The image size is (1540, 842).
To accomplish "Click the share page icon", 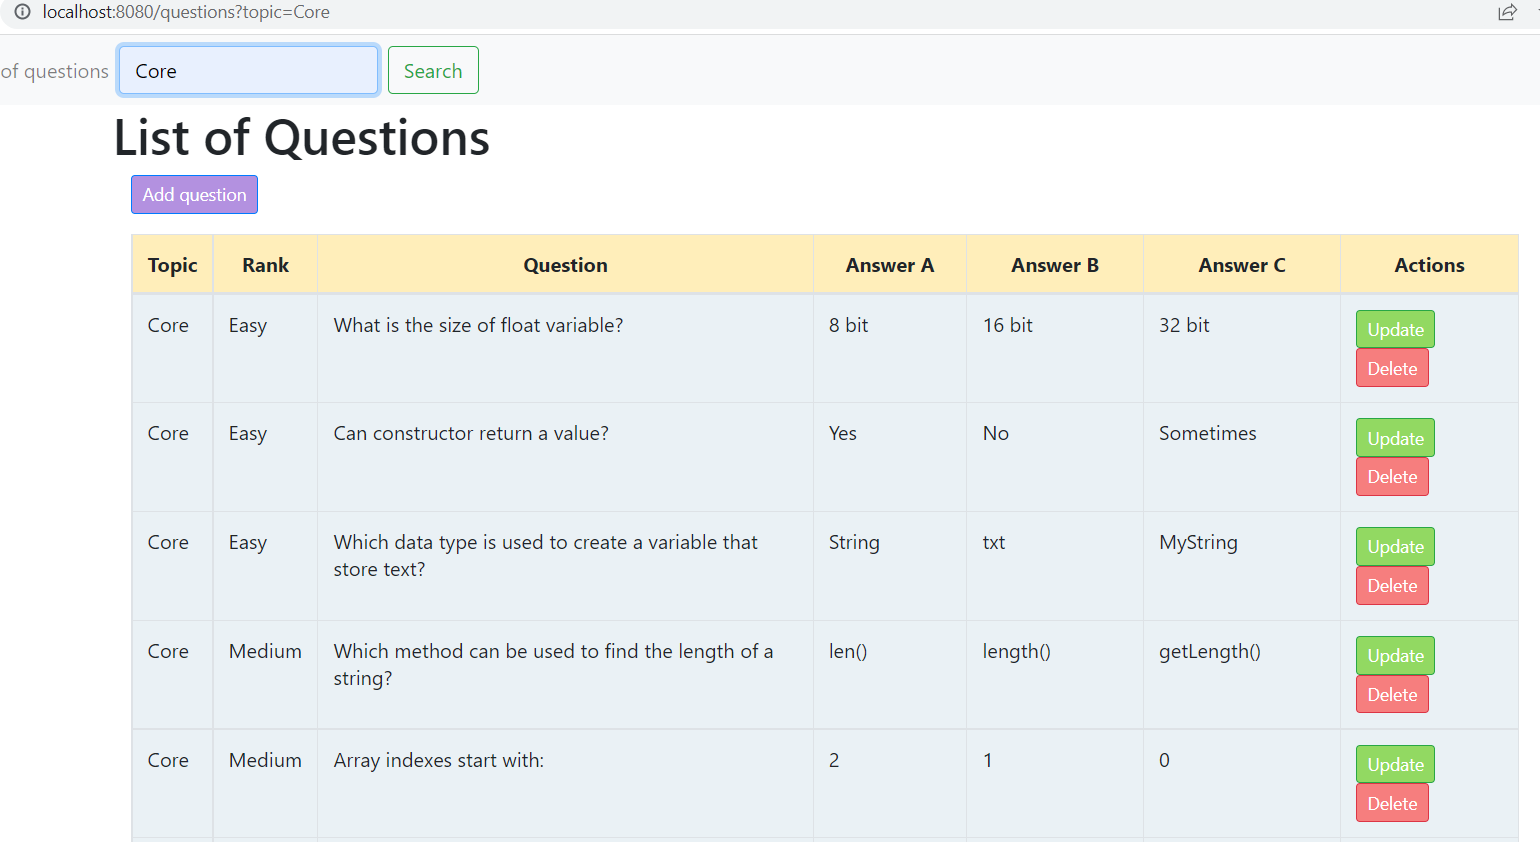I will click(x=1507, y=12).
